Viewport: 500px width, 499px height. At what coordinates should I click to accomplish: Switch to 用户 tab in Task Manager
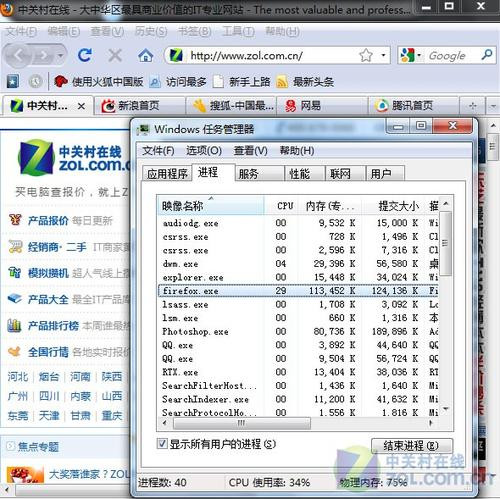pyautogui.click(x=385, y=174)
